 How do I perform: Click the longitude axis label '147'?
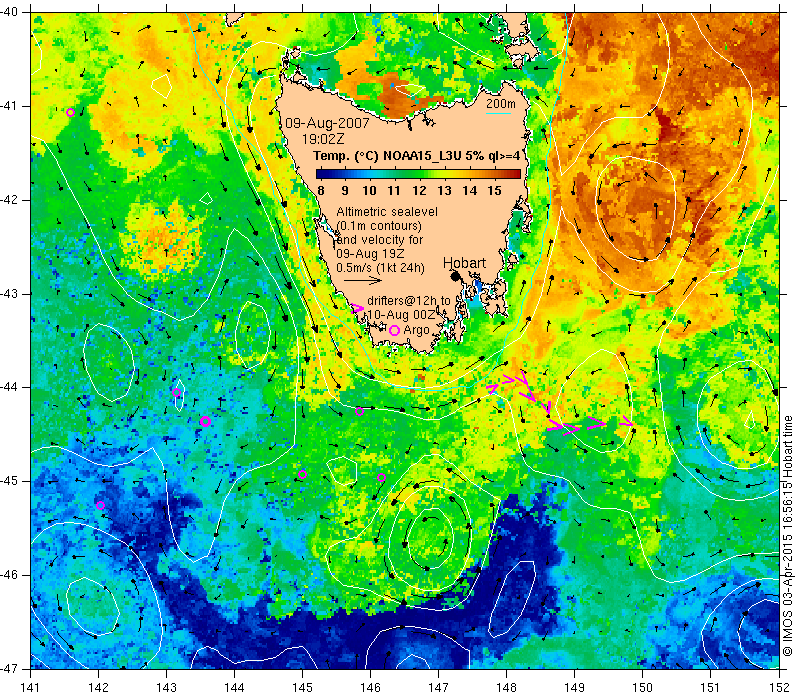[438, 687]
